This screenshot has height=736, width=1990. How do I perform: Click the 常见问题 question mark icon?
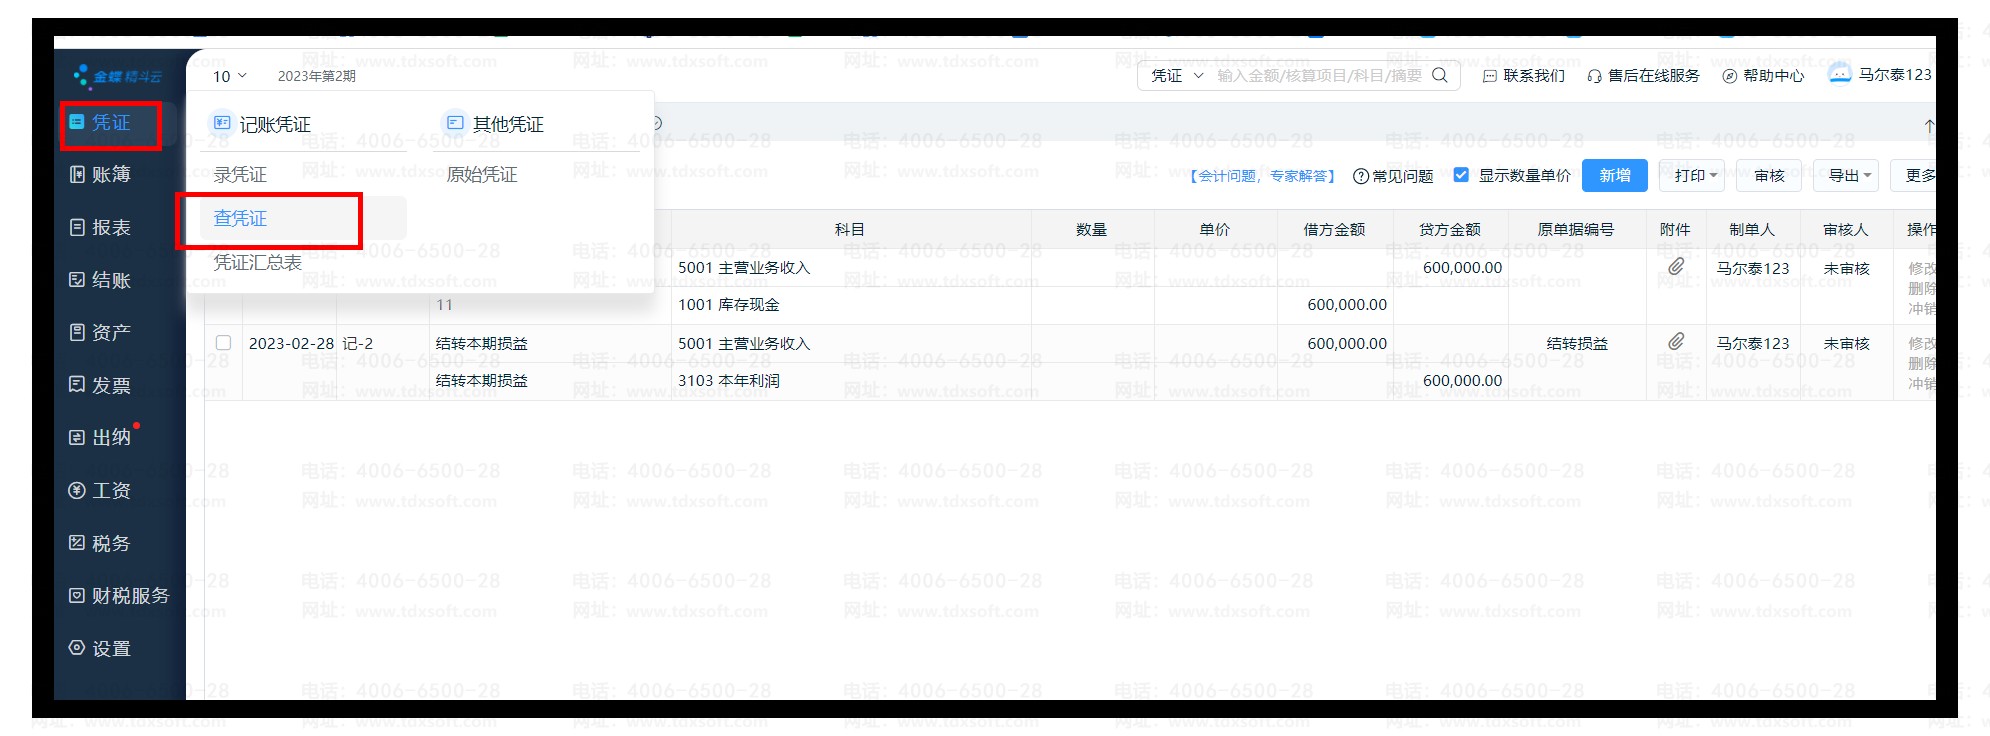point(1360,176)
